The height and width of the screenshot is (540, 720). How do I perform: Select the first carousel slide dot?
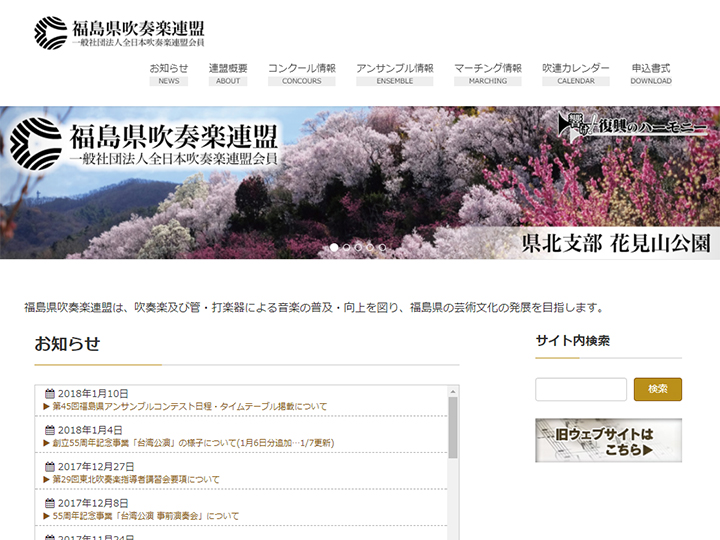click(334, 247)
